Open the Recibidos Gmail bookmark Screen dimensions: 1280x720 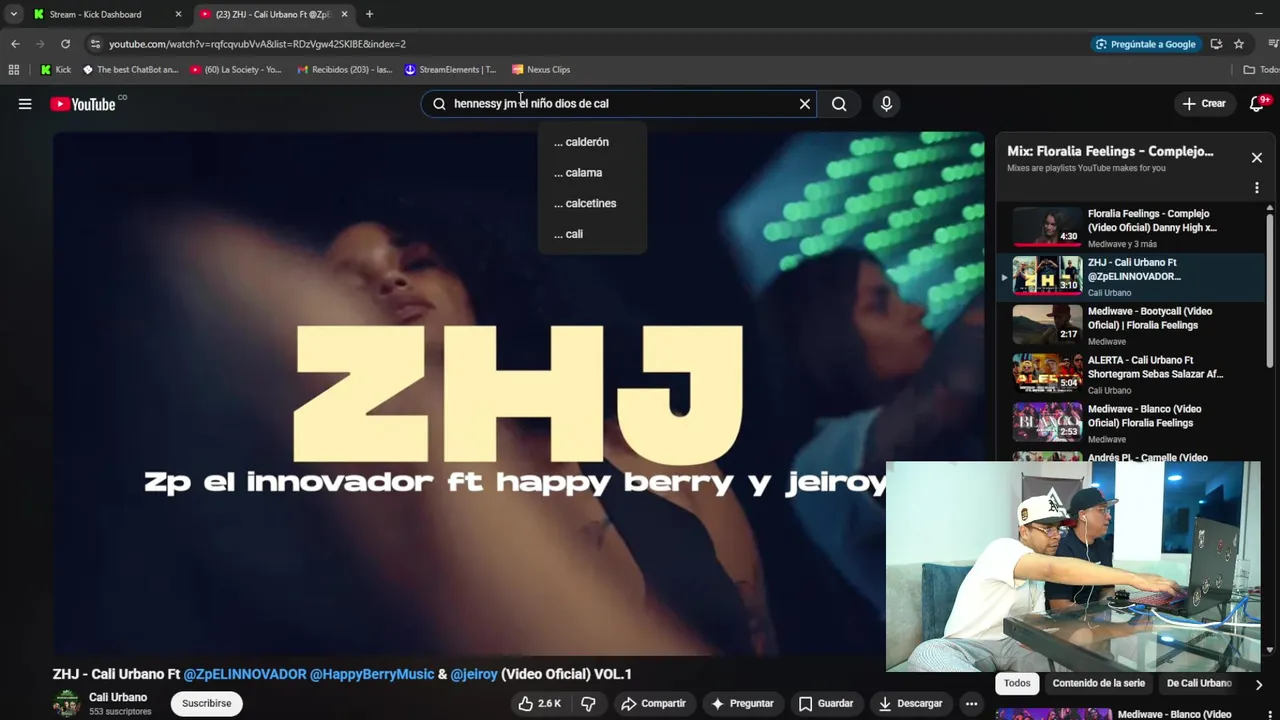(x=345, y=70)
